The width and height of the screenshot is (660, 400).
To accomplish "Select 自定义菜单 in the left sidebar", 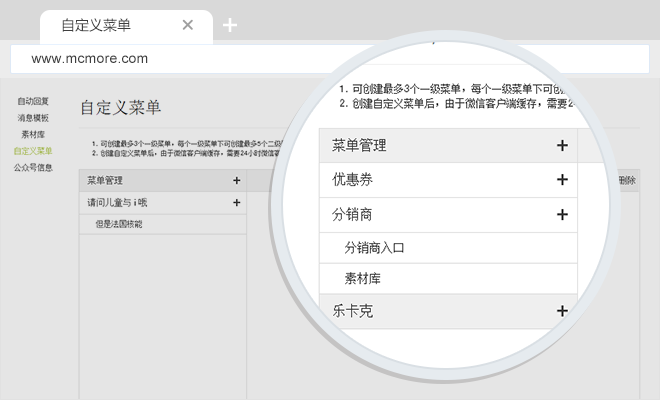I will [x=33, y=151].
